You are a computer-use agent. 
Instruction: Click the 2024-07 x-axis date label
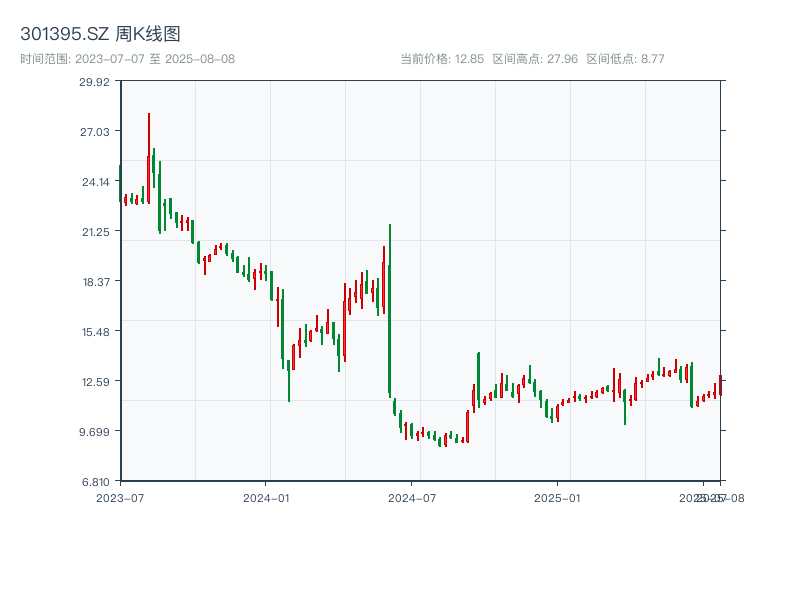click(413, 497)
